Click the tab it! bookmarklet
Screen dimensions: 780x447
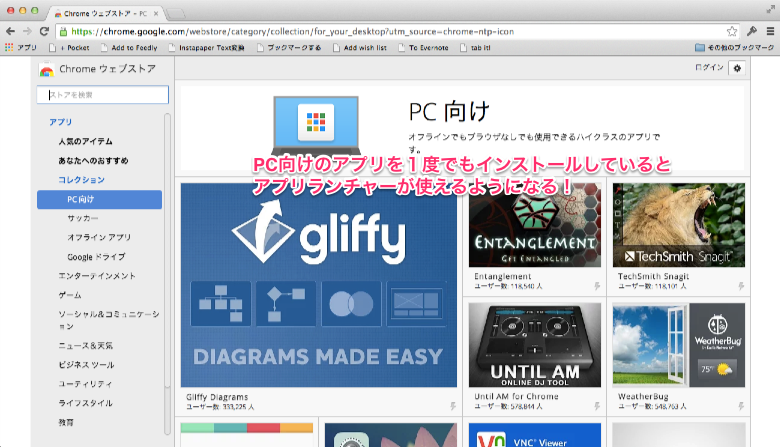475,48
